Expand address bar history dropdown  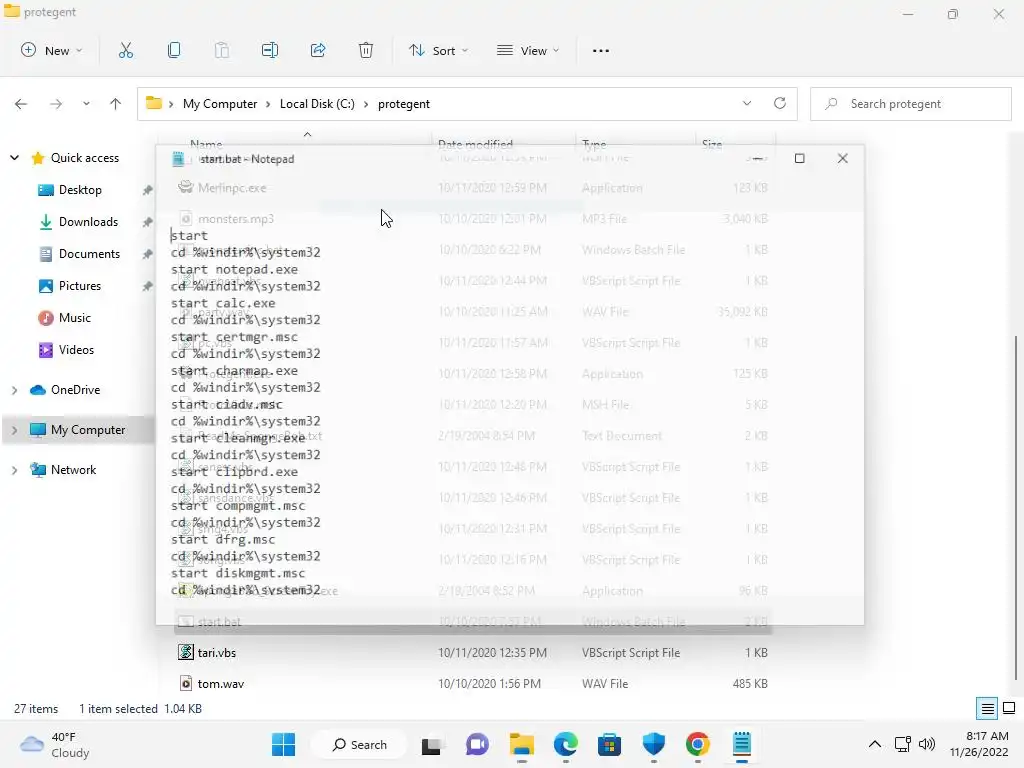pyautogui.click(x=747, y=103)
